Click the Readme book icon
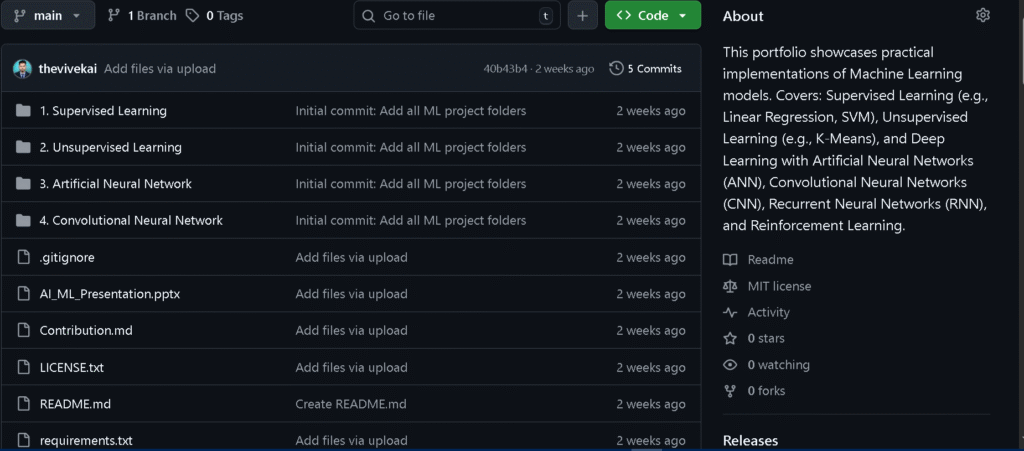1024x451 pixels. click(729, 260)
